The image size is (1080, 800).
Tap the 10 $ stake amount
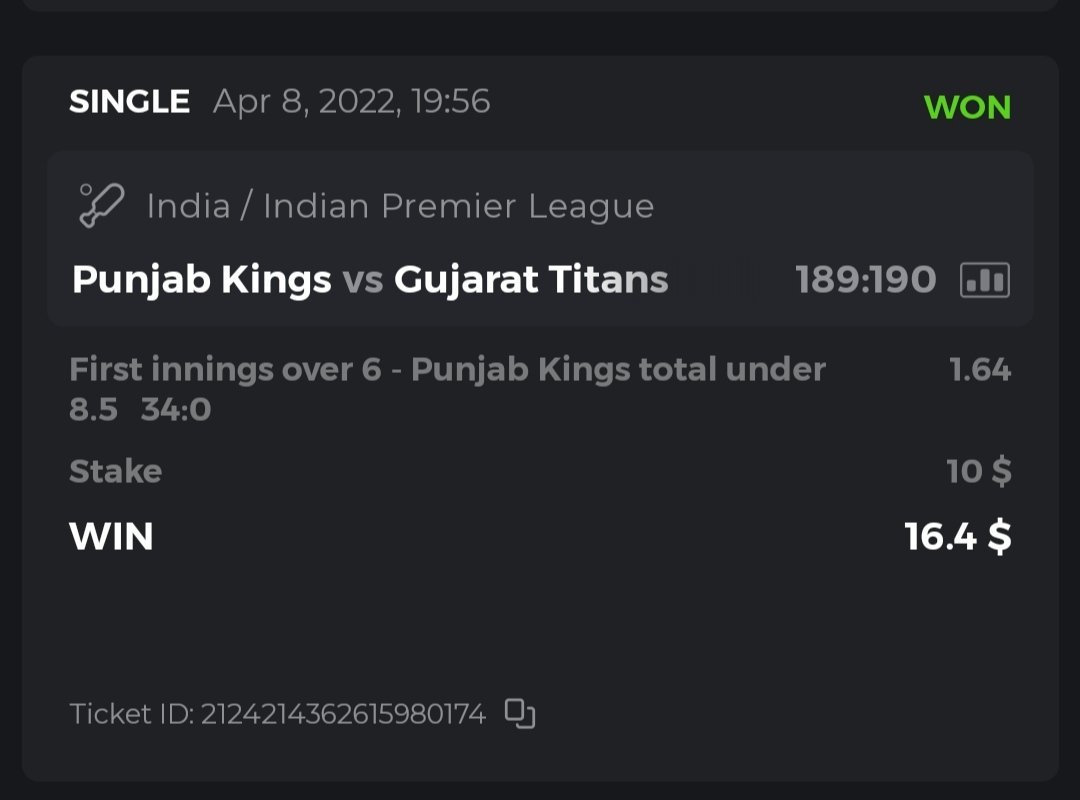pyautogui.click(x=978, y=471)
